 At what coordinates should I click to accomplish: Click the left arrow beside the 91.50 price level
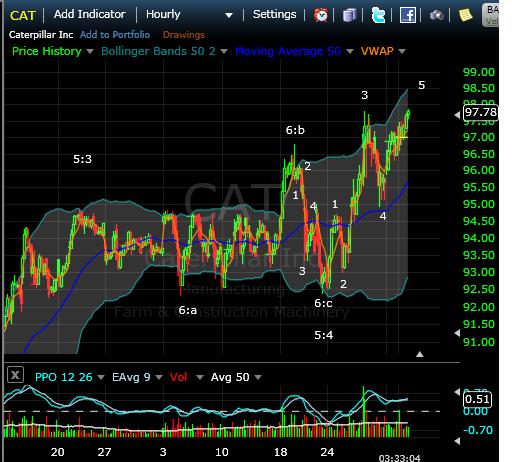(457, 333)
